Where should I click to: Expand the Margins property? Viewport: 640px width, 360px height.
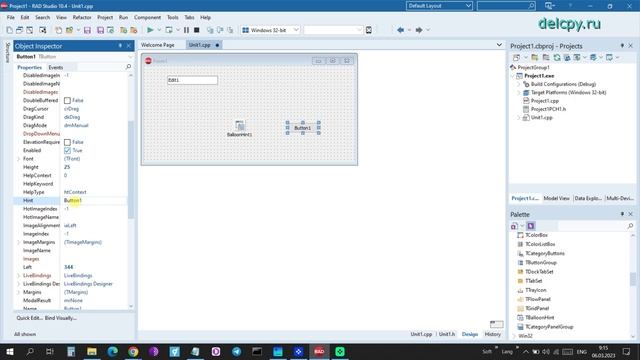point(18,292)
